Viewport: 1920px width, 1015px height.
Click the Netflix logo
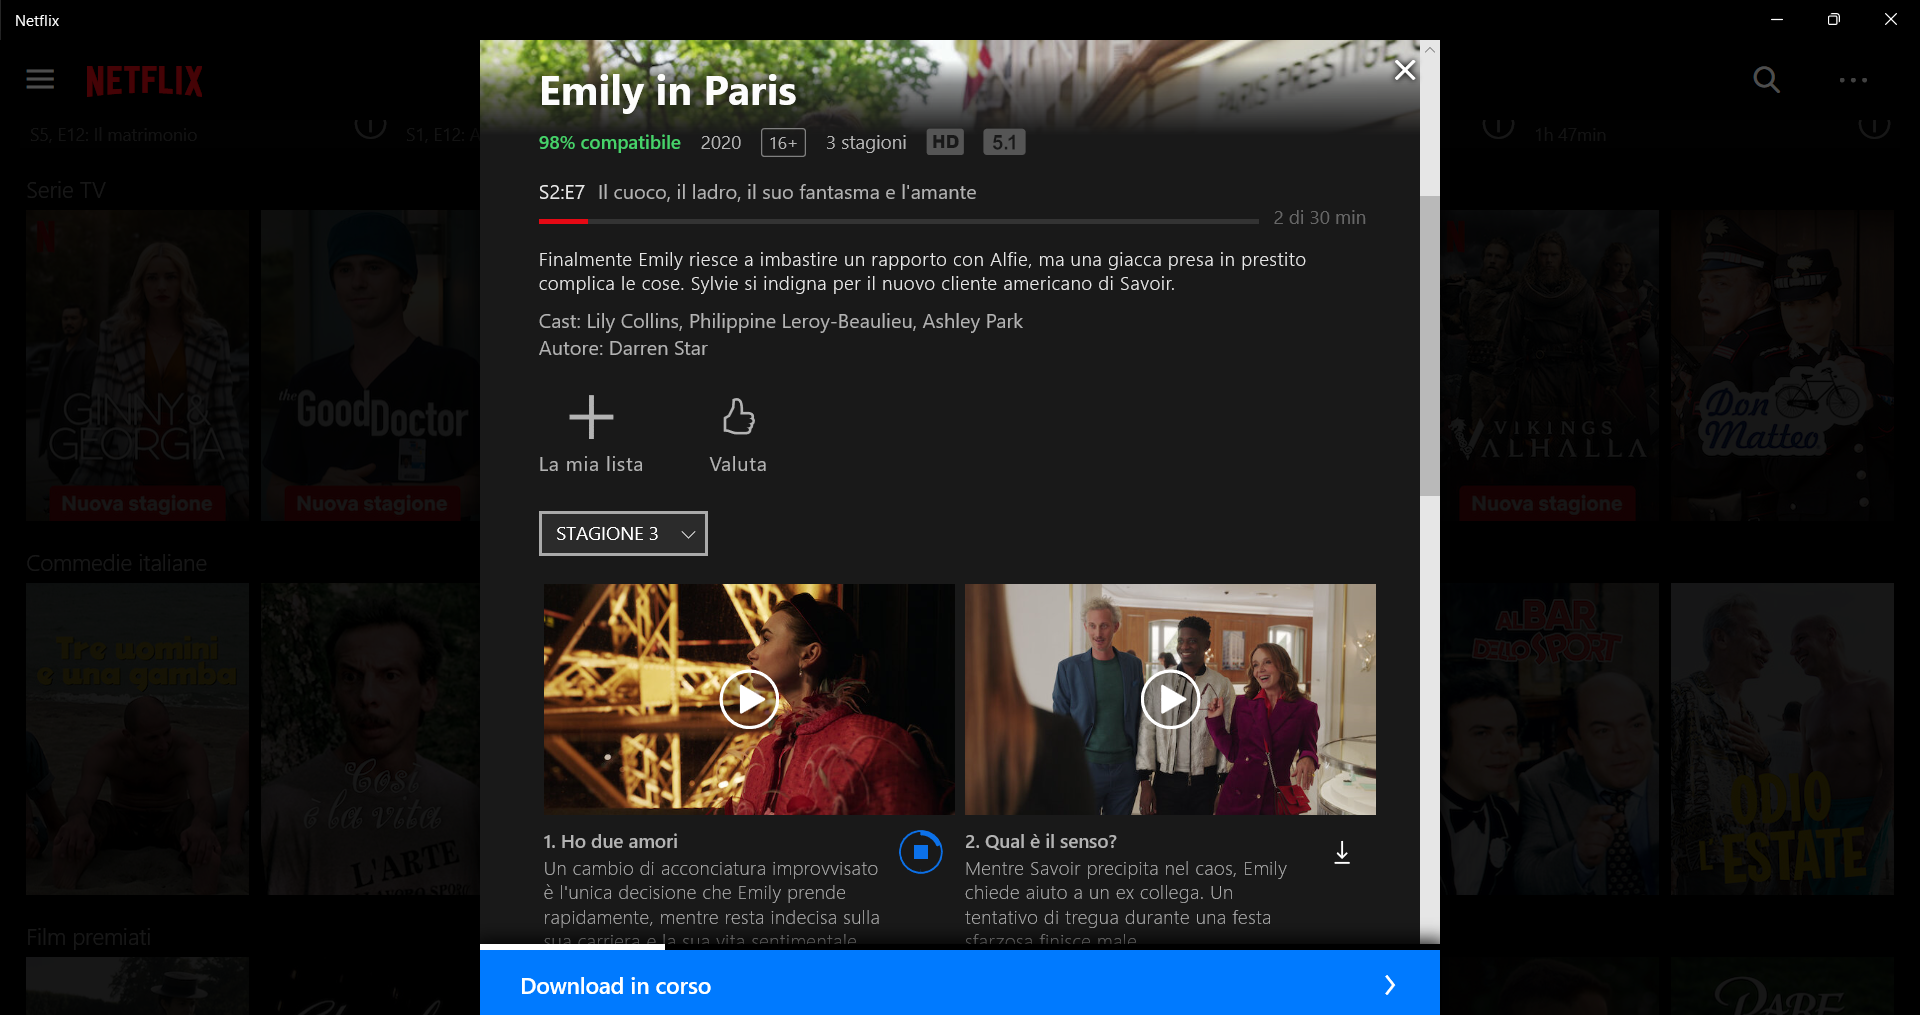click(x=143, y=80)
